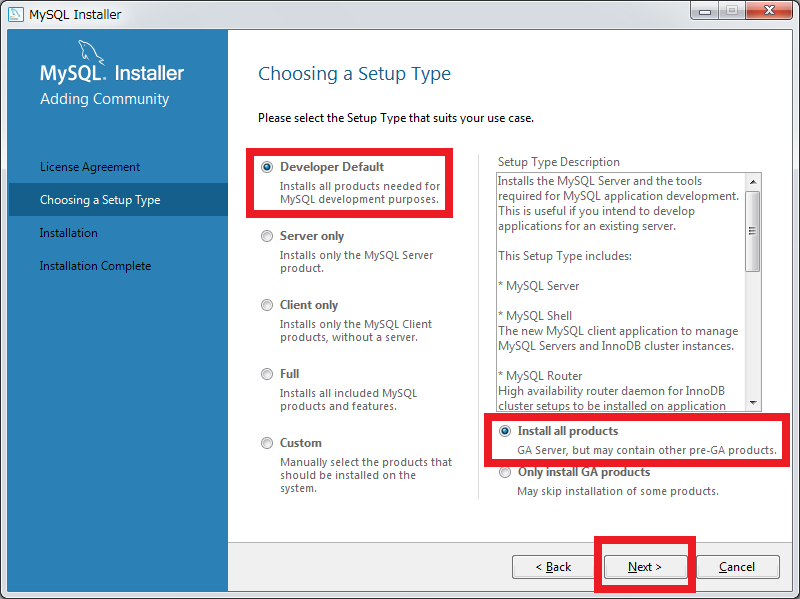The height and width of the screenshot is (599, 800).
Task: Click the '* MySQL Server' line in description
Action: point(539,286)
